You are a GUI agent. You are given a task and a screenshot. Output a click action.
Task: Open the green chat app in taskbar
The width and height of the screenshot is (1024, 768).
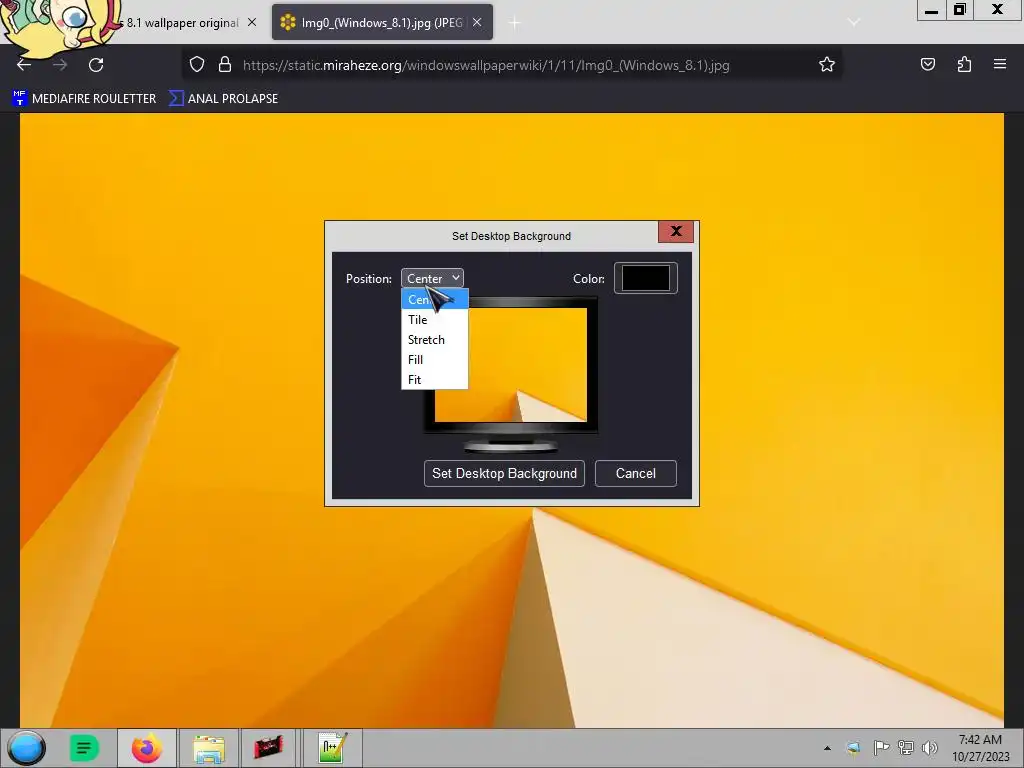pyautogui.click(x=84, y=748)
